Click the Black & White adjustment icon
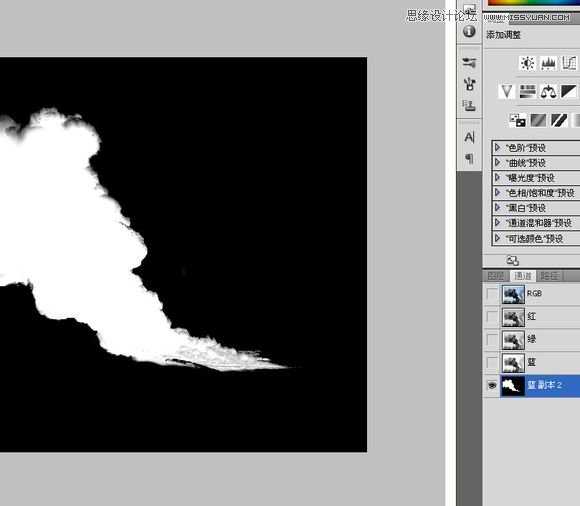 [569, 91]
